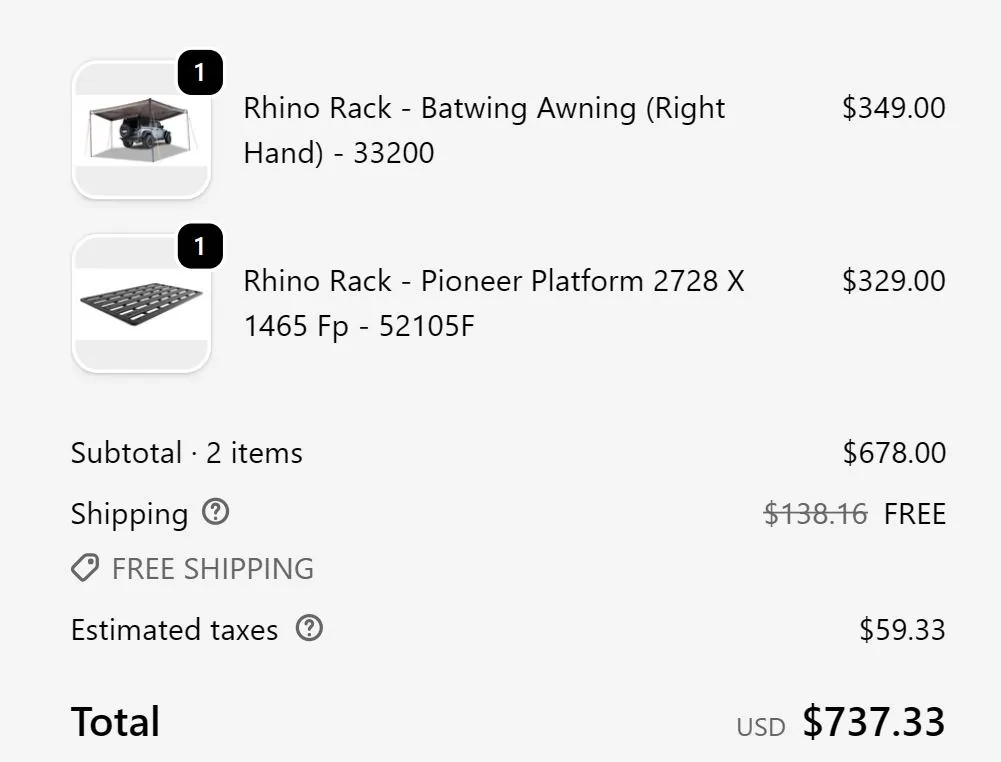The height and width of the screenshot is (762, 1001).
Task: Select the question mark beside Estimated taxes
Action: [x=310, y=629]
